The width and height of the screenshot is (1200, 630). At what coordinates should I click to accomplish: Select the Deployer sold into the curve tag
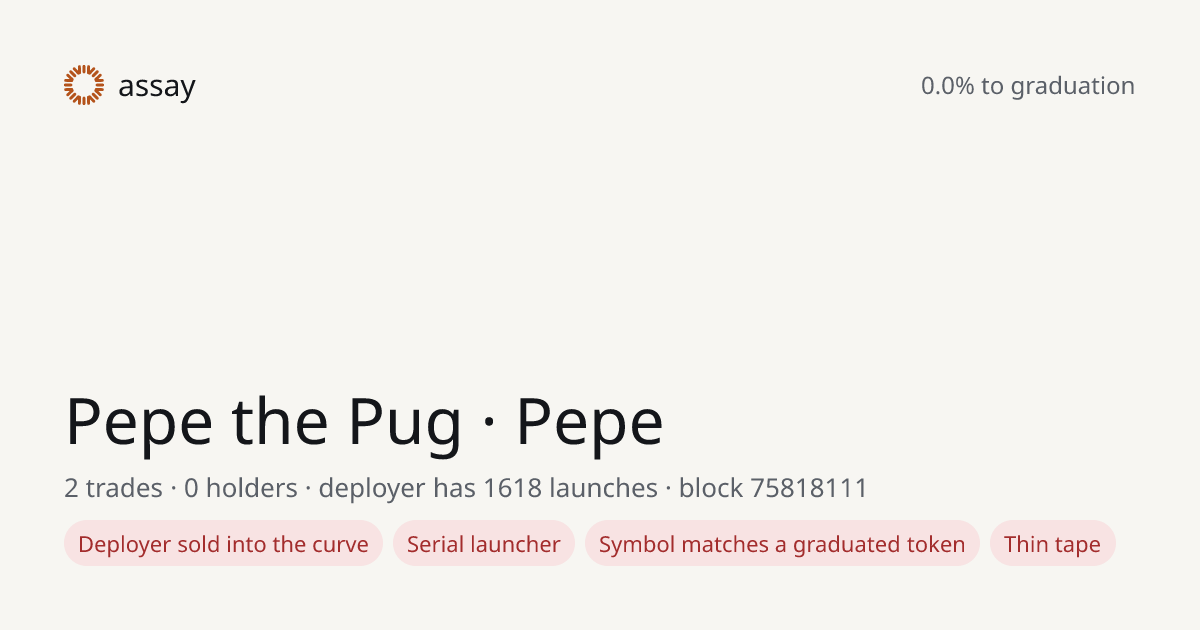click(223, 544)
